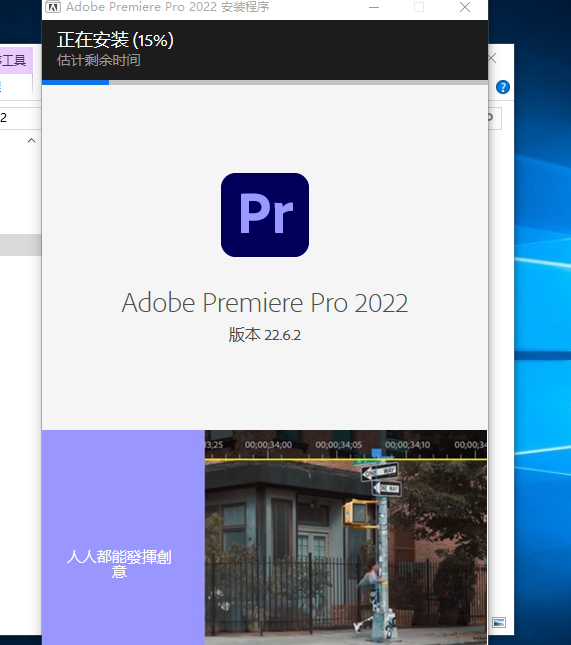The image size is (571, 645).
Task: Click the street scene promo thumbnail
Action: (346, 537)
